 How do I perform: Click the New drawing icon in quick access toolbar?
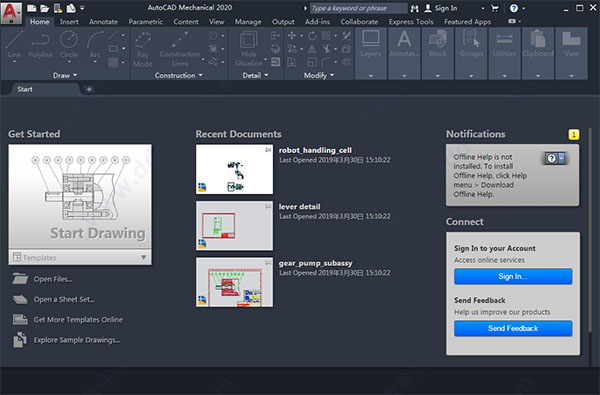pyautogui.click(x=32, y=8)
